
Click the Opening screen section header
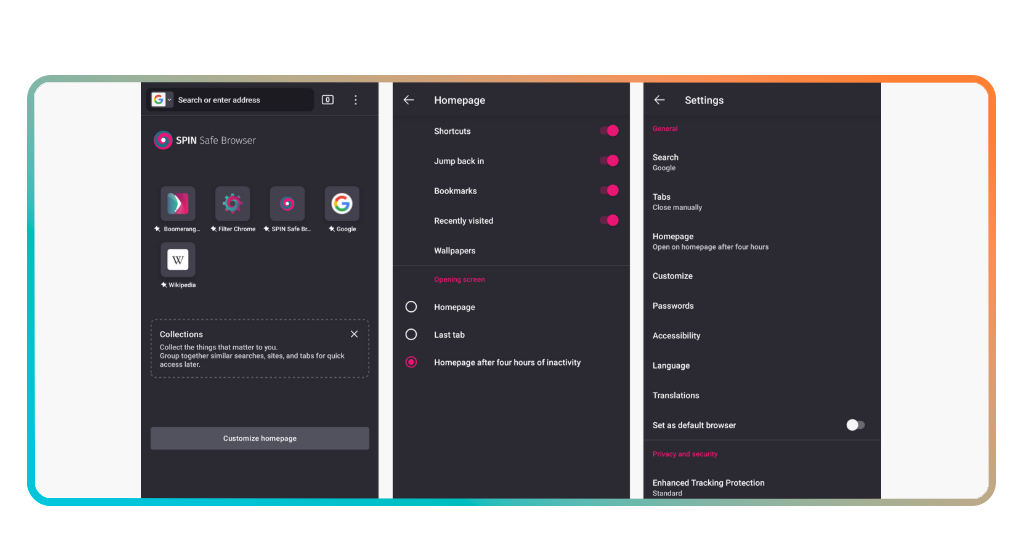coord(459,279)
